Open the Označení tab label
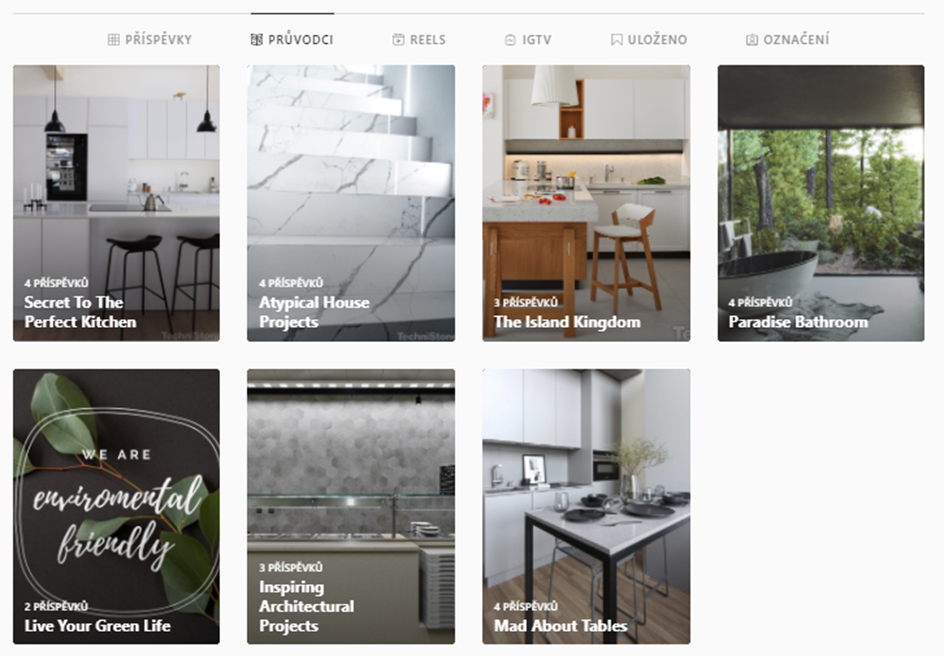944x656 pixels. click(796, 40)
